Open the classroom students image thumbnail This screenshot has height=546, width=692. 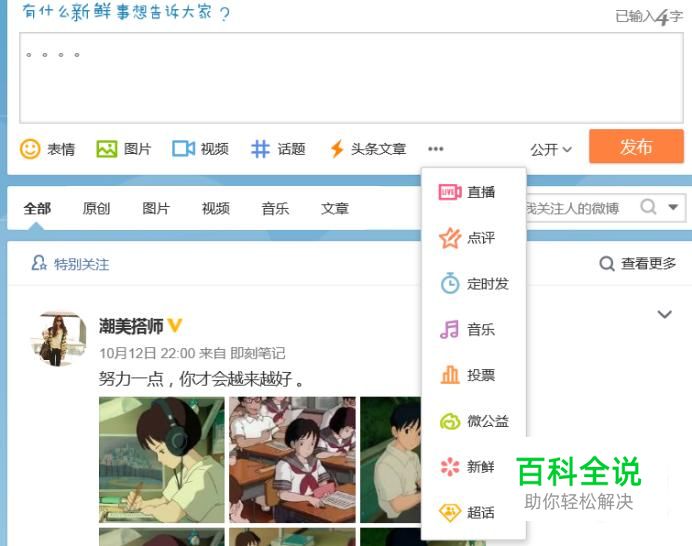(x=292, y=460)
